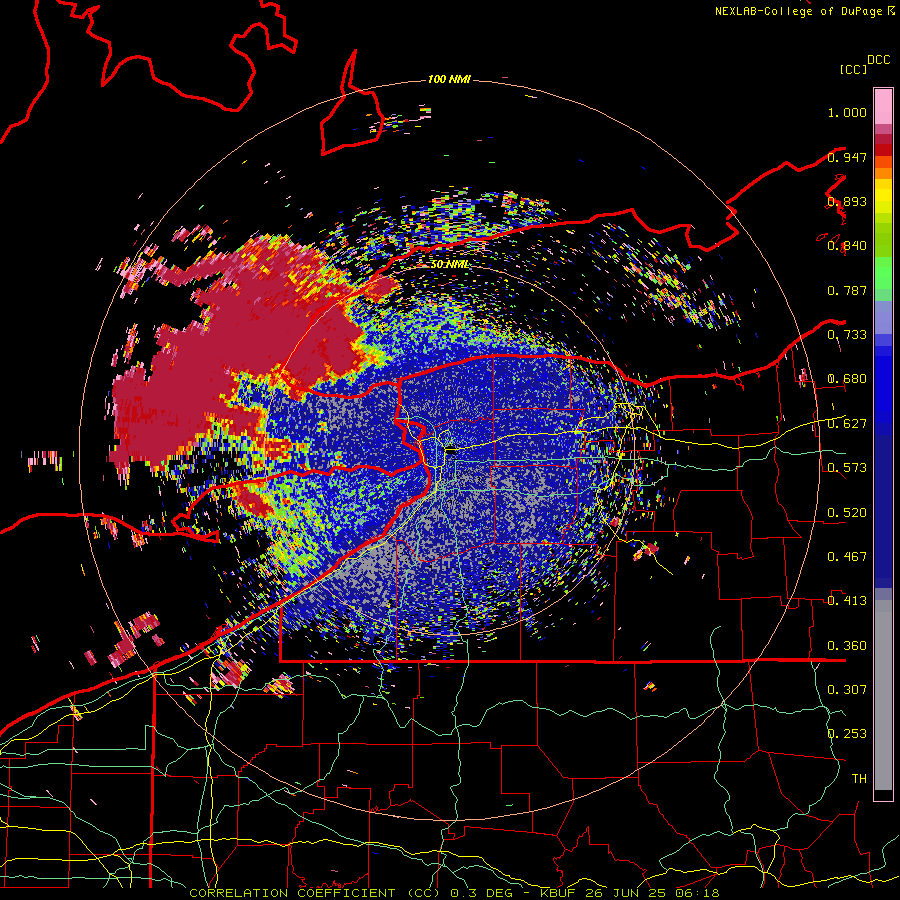Click the TH threshold label
The image size is (900, 900).
tap(859, 779)
